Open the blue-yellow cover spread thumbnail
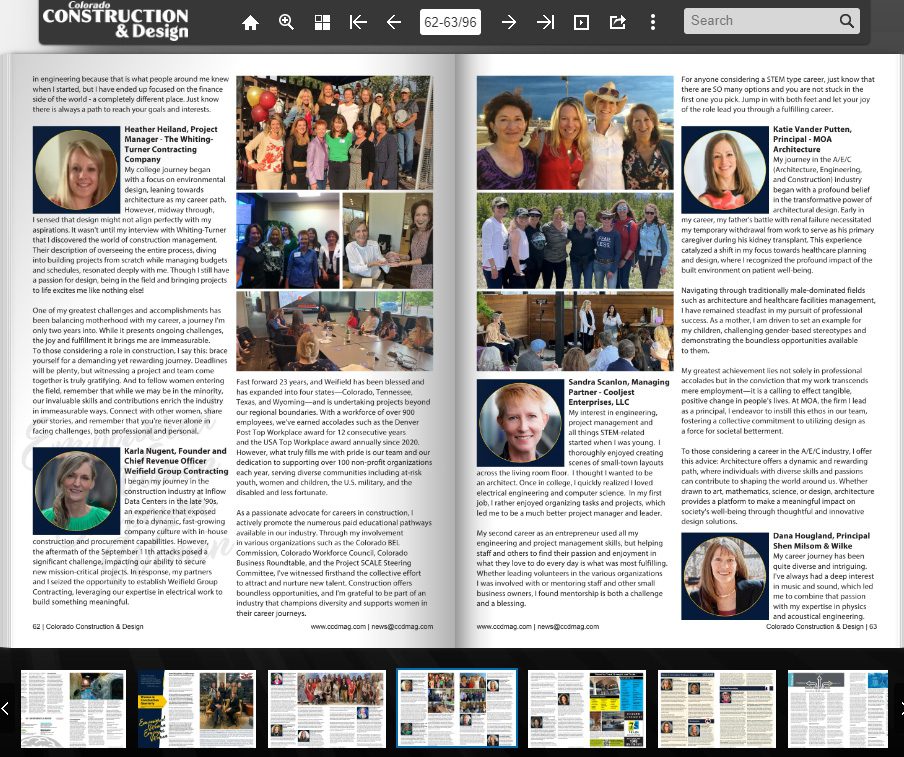 tap(197, 709)
